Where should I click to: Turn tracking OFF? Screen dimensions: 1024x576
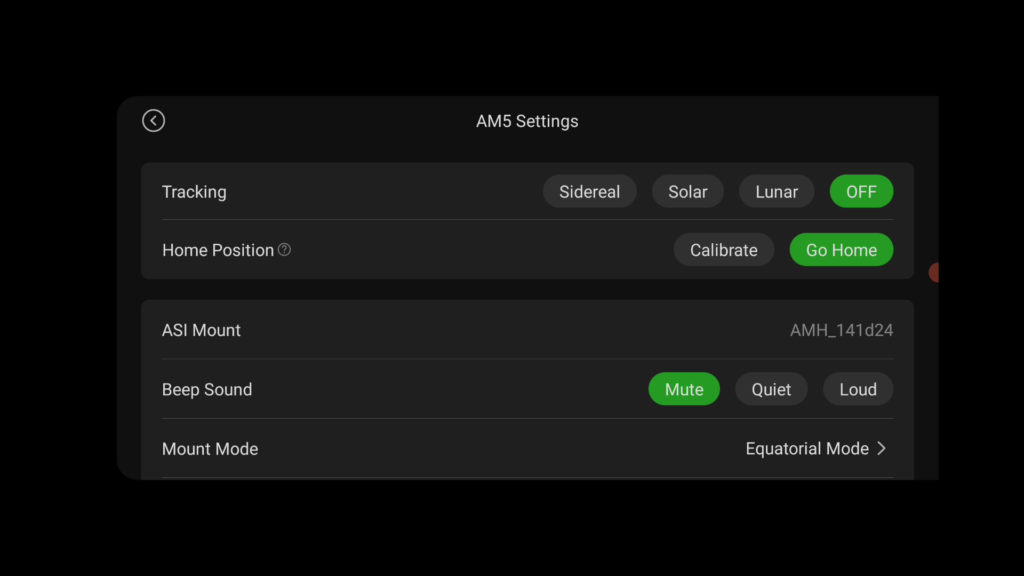[x=861, y=191]
